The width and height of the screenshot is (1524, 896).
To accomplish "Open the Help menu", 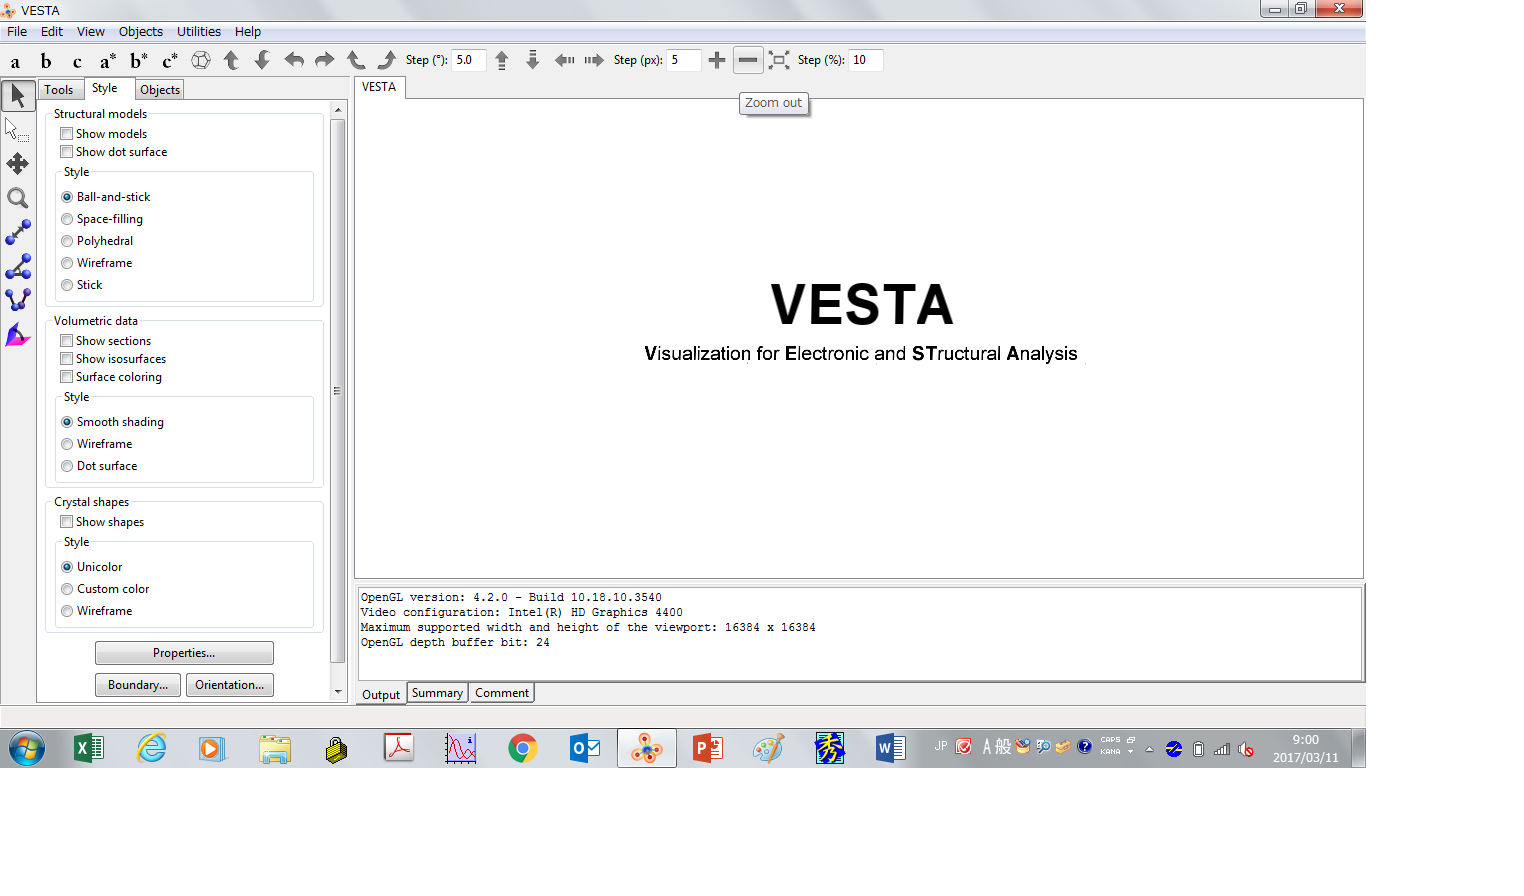I will pyautogui.click(x=248, y=32).
